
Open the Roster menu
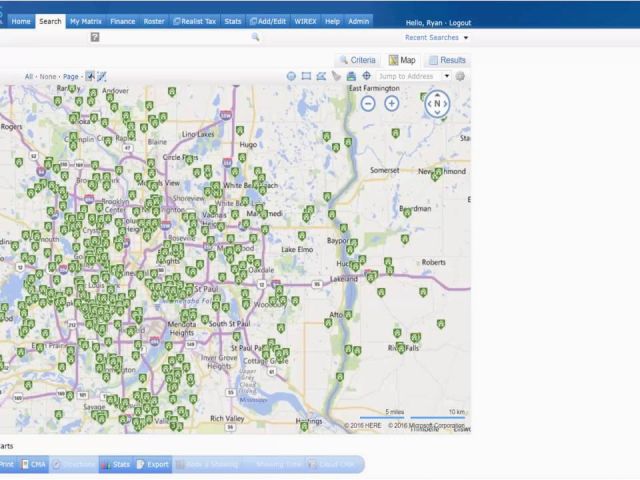154,21
